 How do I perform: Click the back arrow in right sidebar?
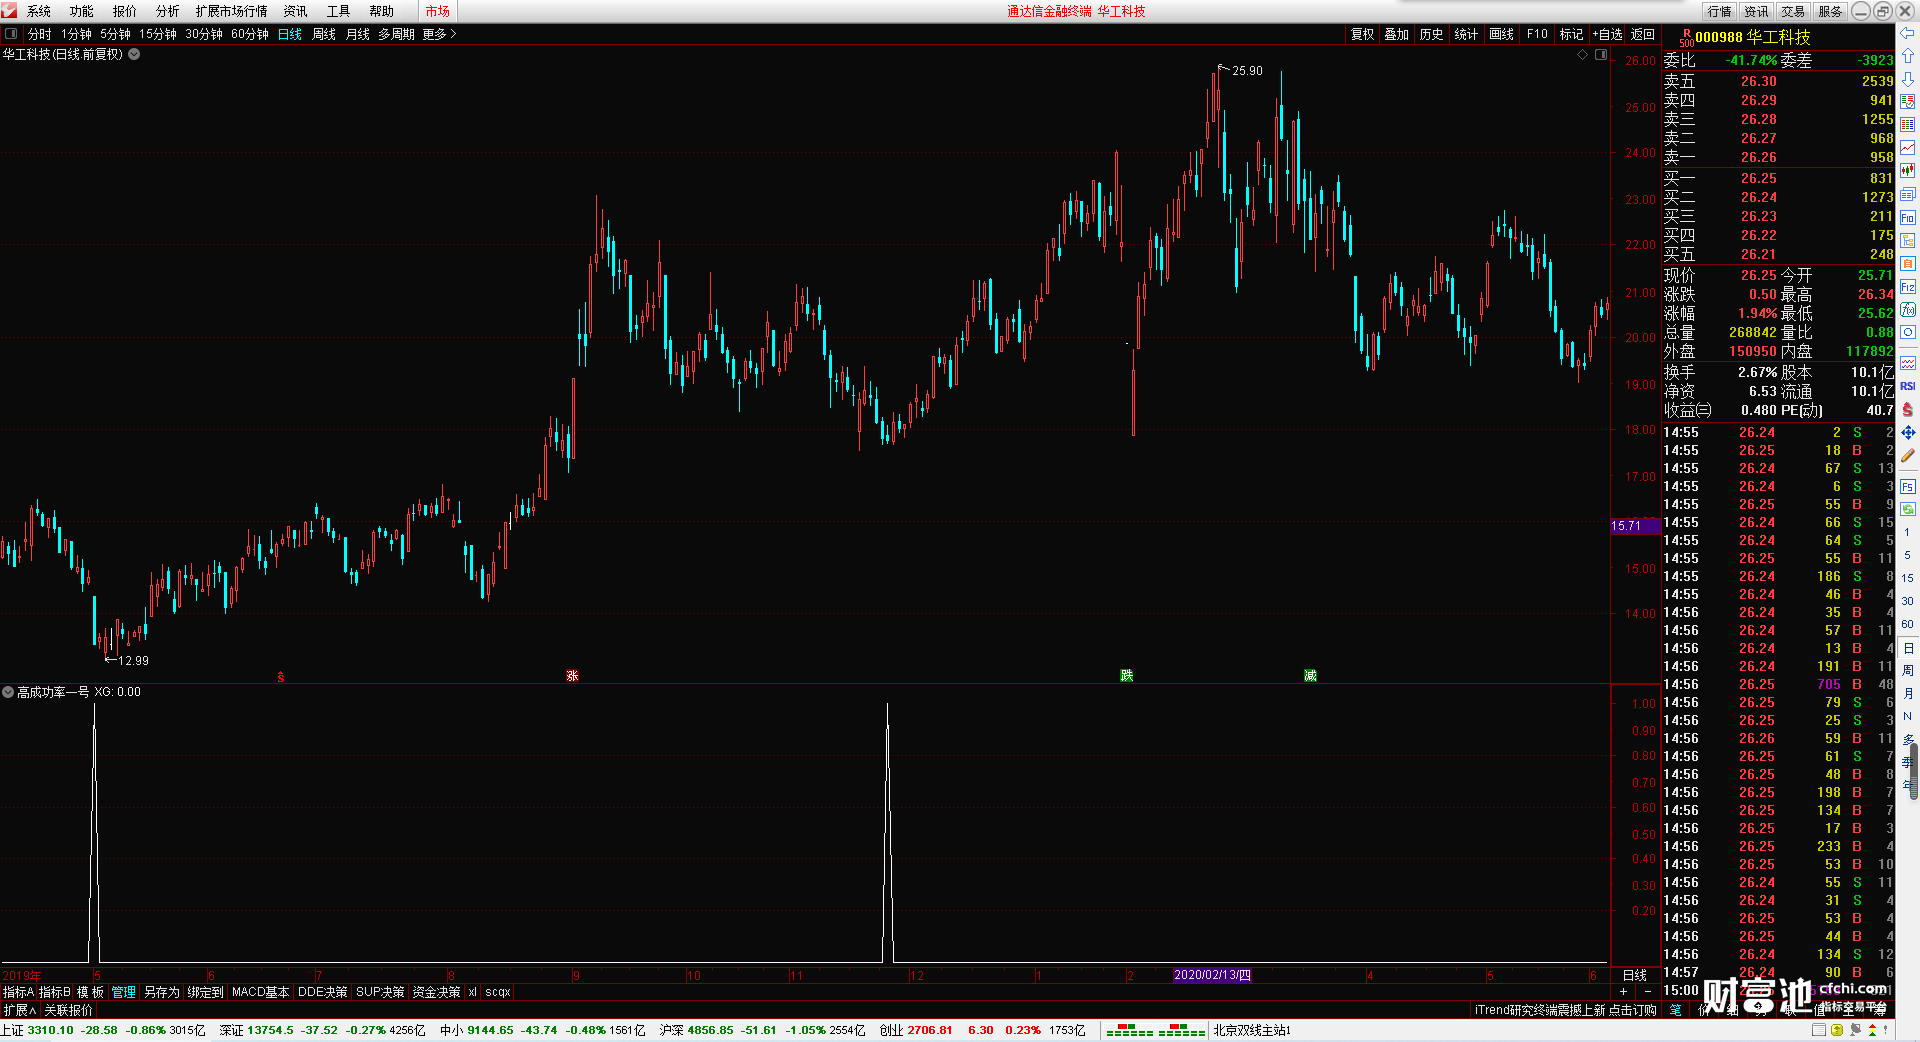pyautogui.click(x=1908, y=33)
